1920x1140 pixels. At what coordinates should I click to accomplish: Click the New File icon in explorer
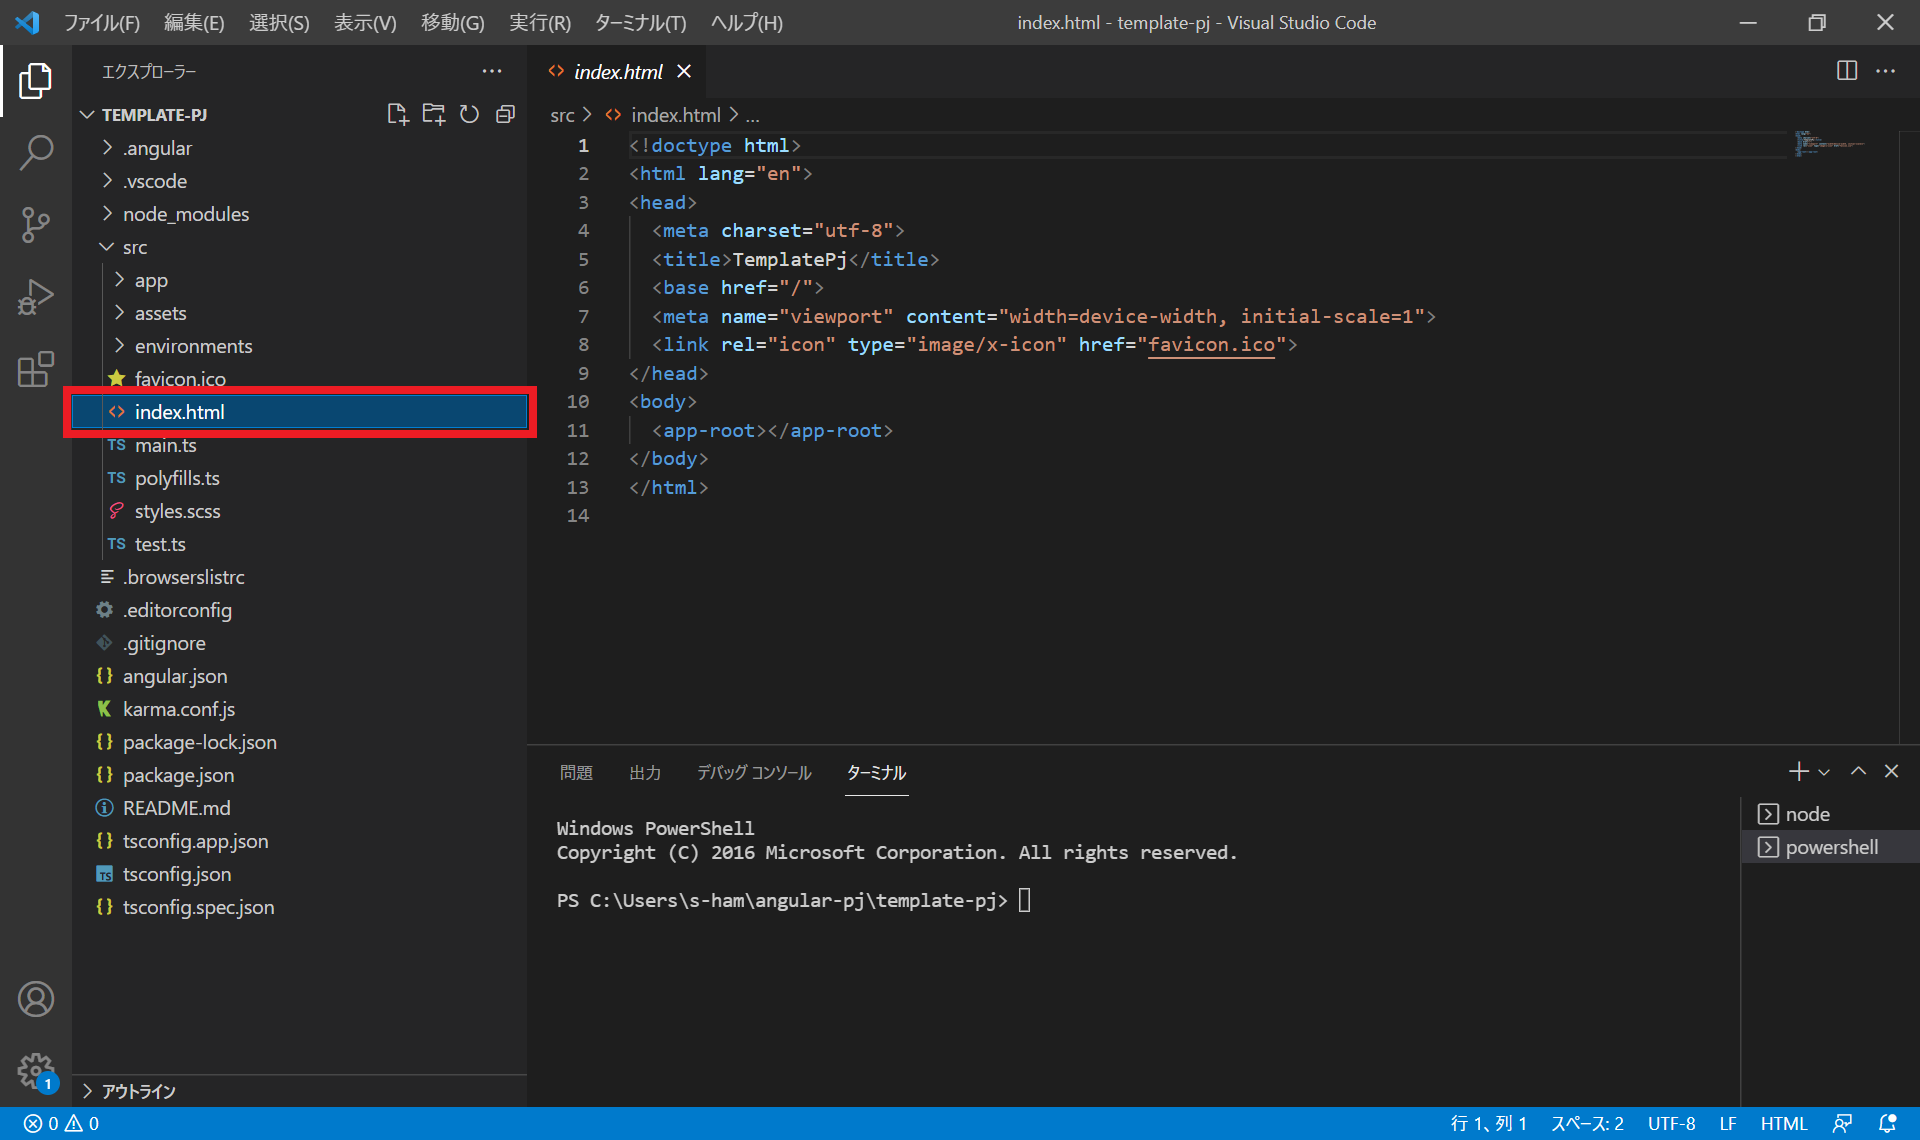click(x=397, y=114)
